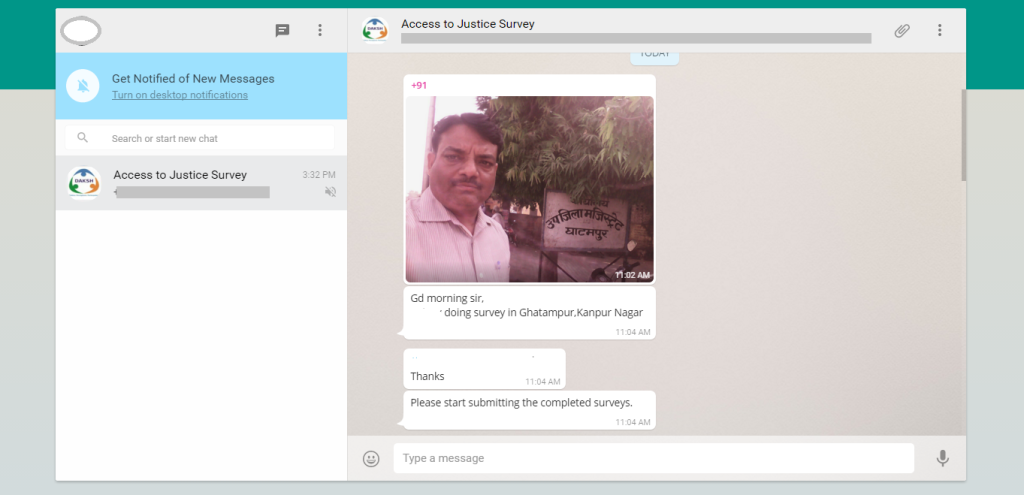Click the TODAY date label
The width and height of the screenshot is (1024, 495).
654,56
